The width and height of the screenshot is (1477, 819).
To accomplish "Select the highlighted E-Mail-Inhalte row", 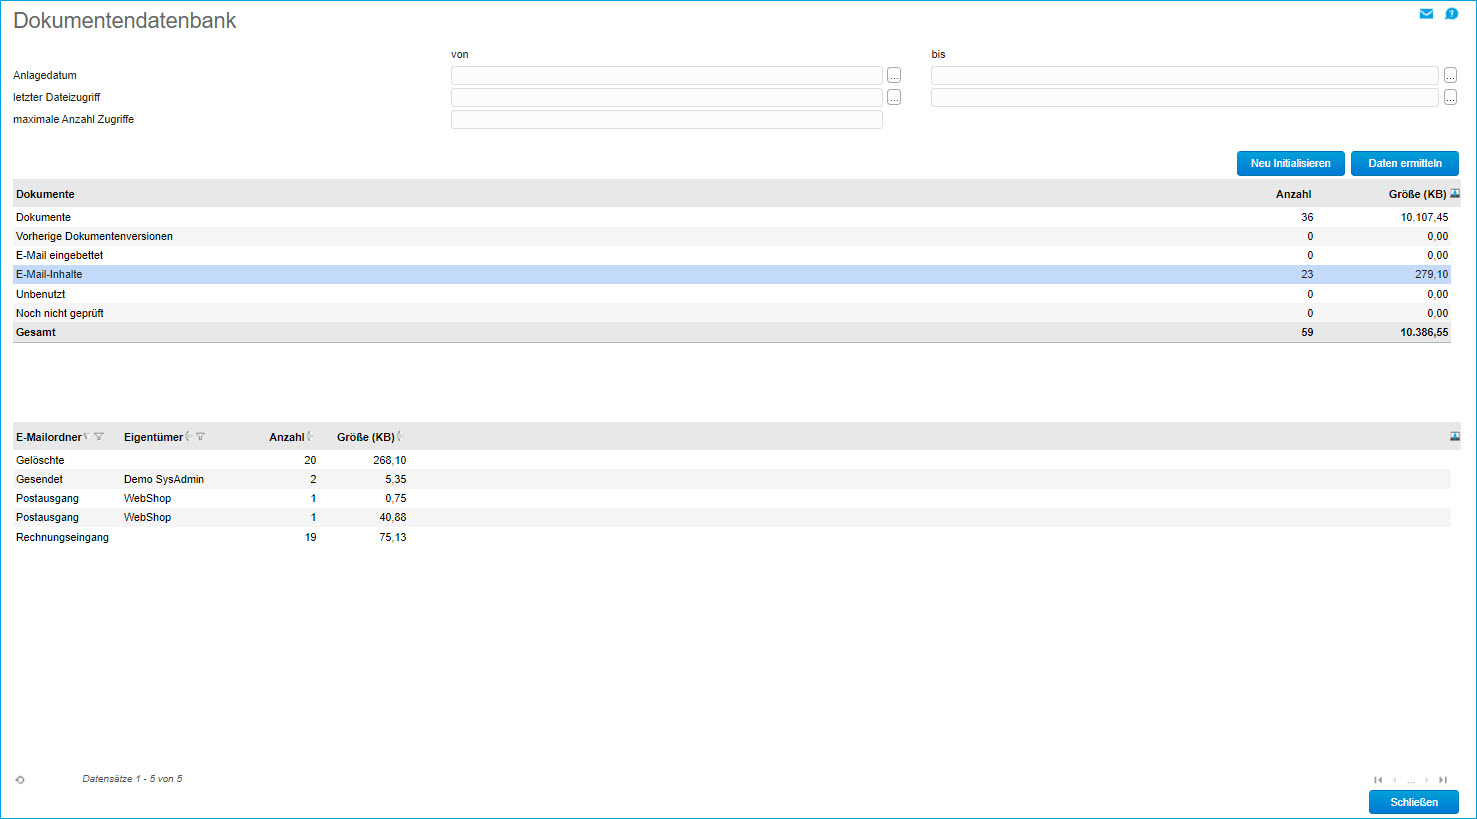I will (731, 274).
